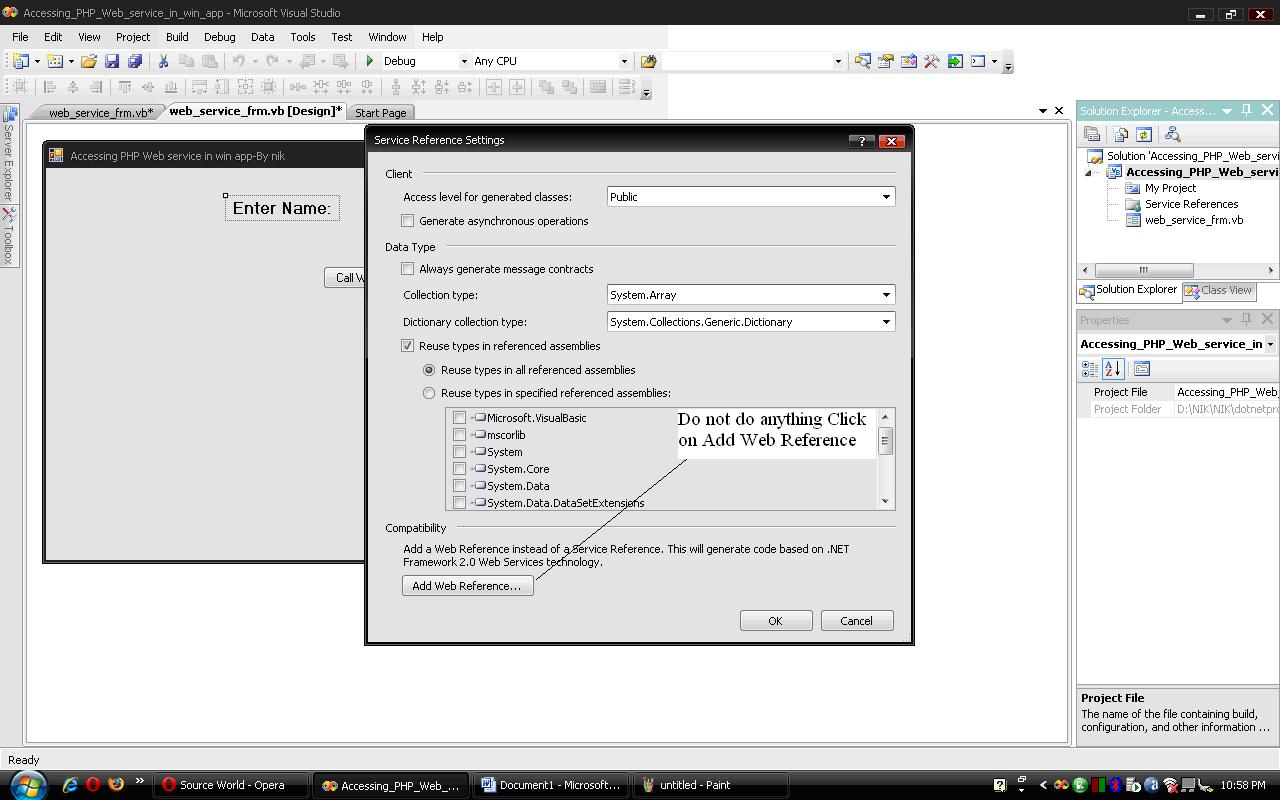Open the Tools menu
The image size is (1280, 800).
click(x=303, y=37)
